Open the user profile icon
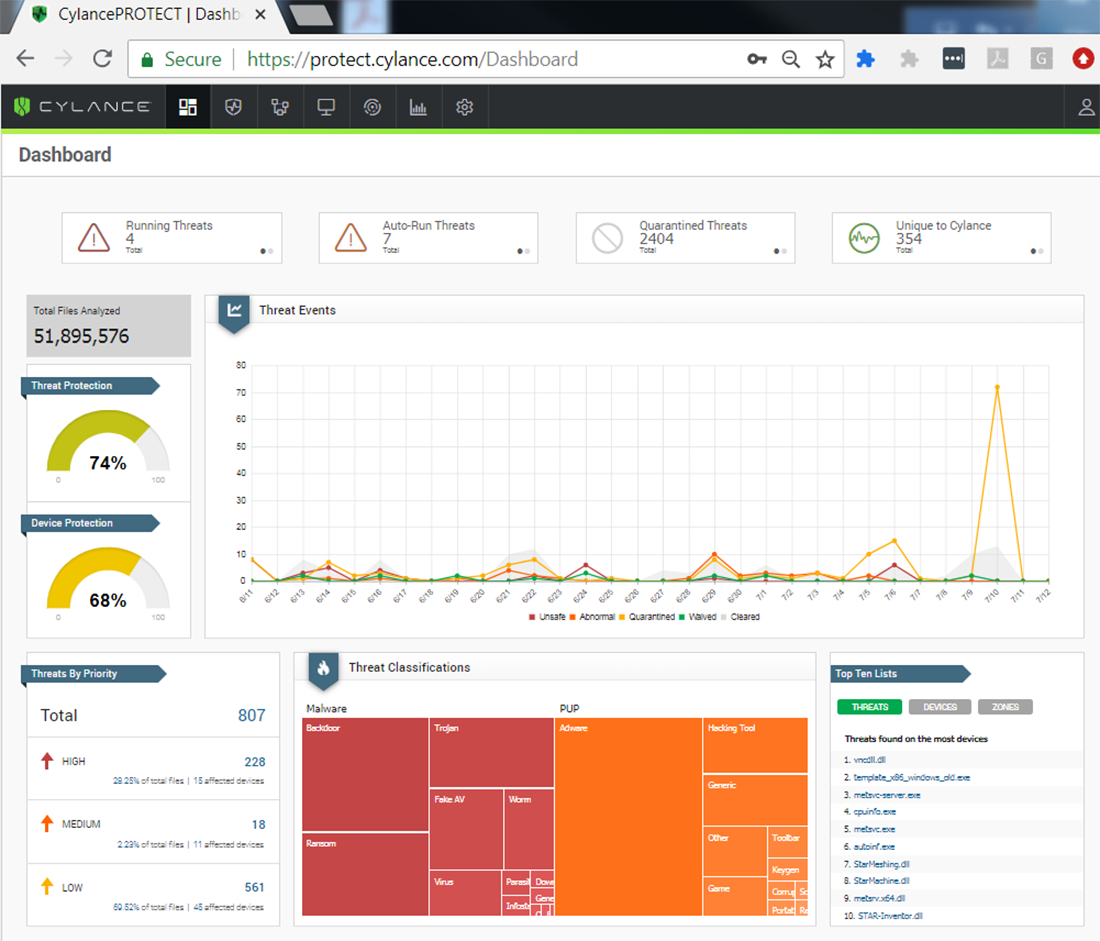 (1086, 107)
